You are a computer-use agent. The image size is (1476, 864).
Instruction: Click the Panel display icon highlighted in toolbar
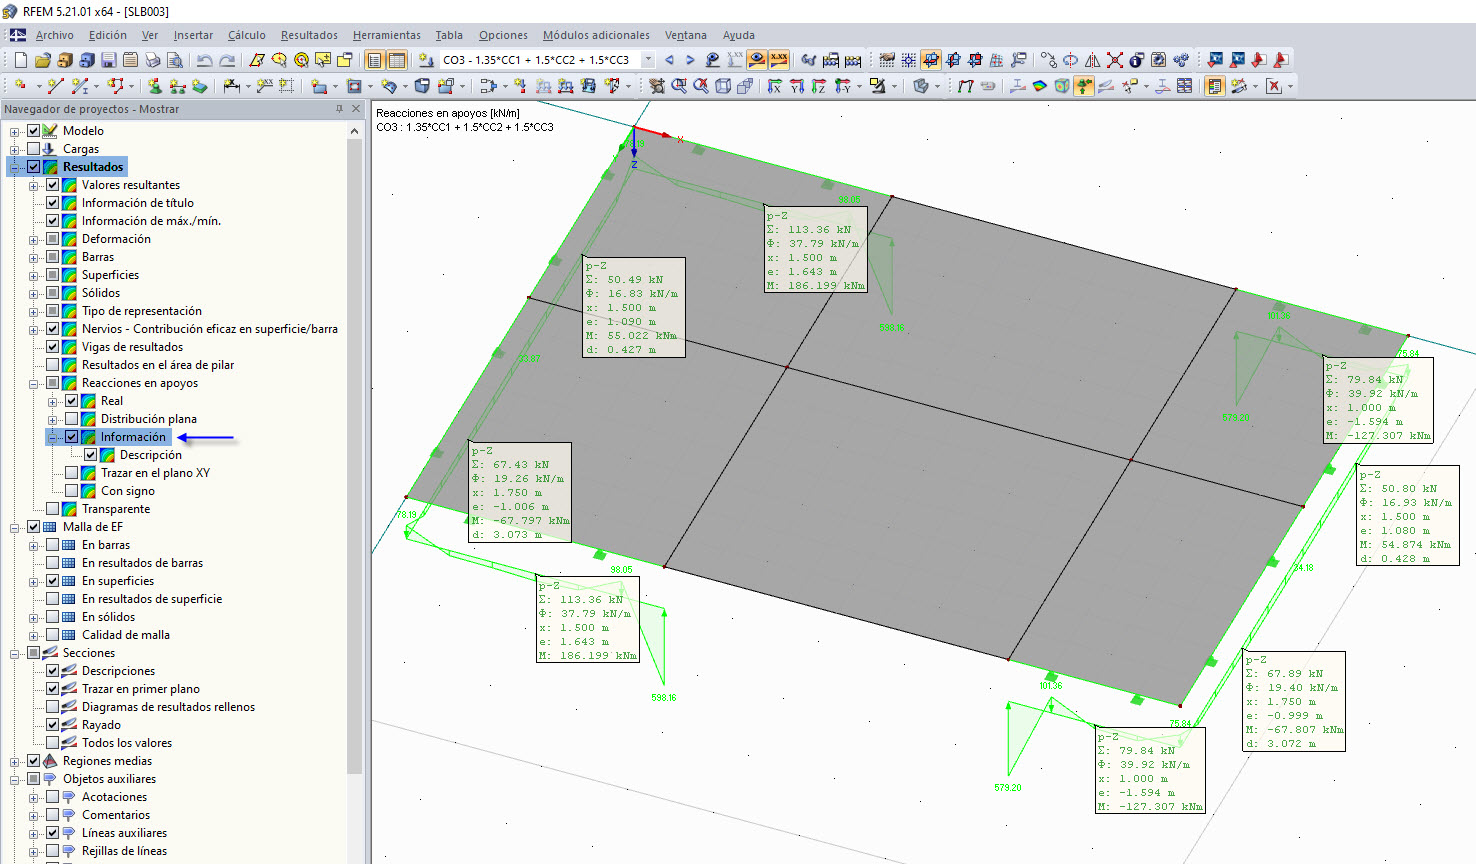click(x=1215, y=86)
